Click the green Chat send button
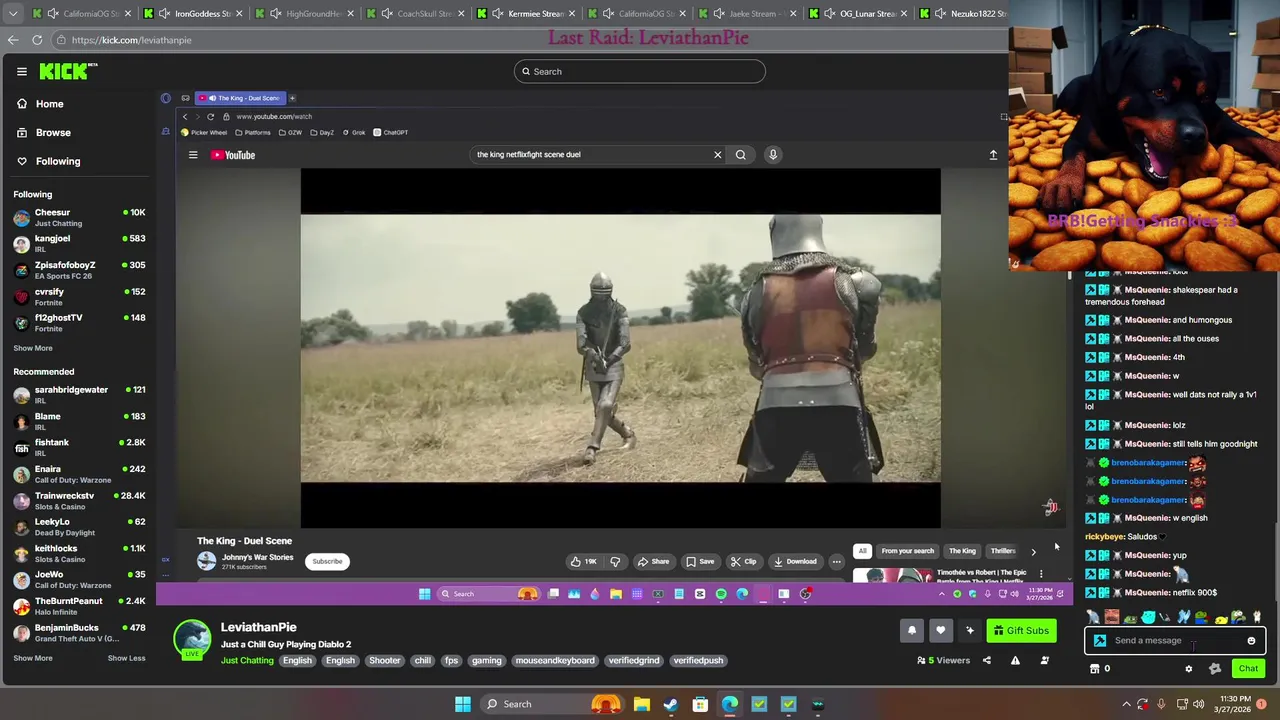This screenshot has height=720, width=1280. point(1248,669)
